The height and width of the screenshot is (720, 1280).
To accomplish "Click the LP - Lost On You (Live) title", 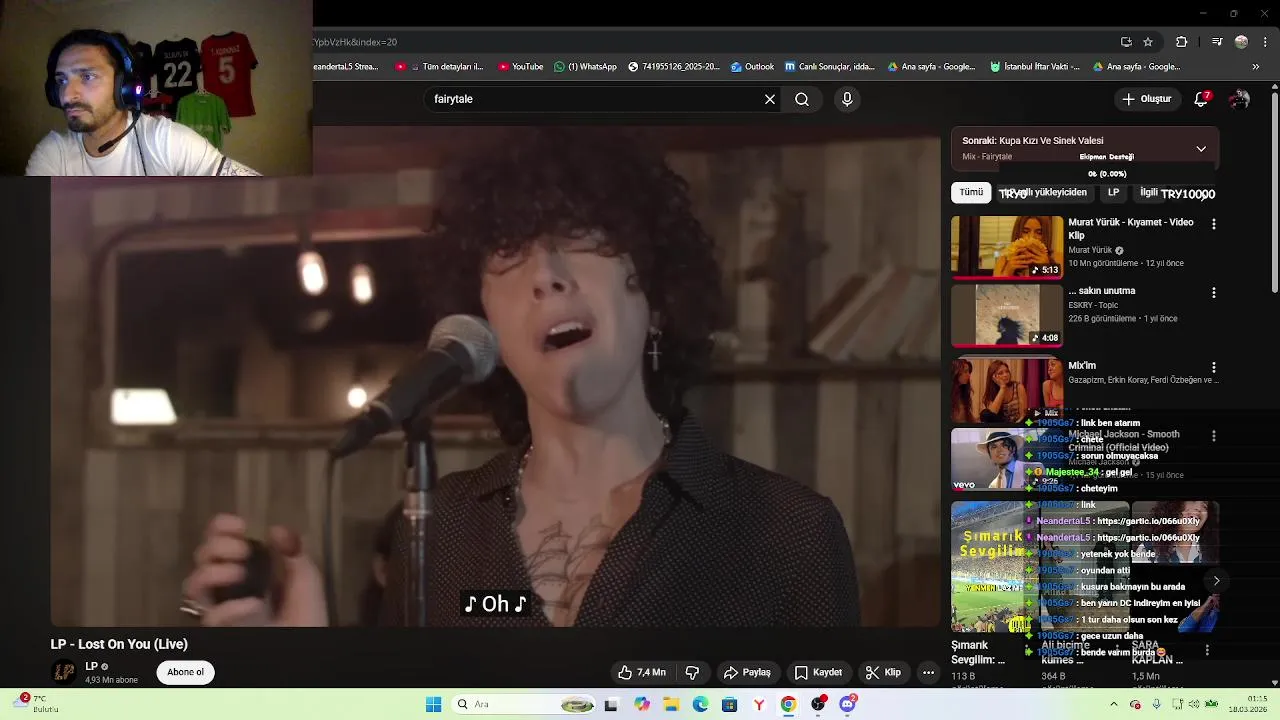I will pos(119,644).
